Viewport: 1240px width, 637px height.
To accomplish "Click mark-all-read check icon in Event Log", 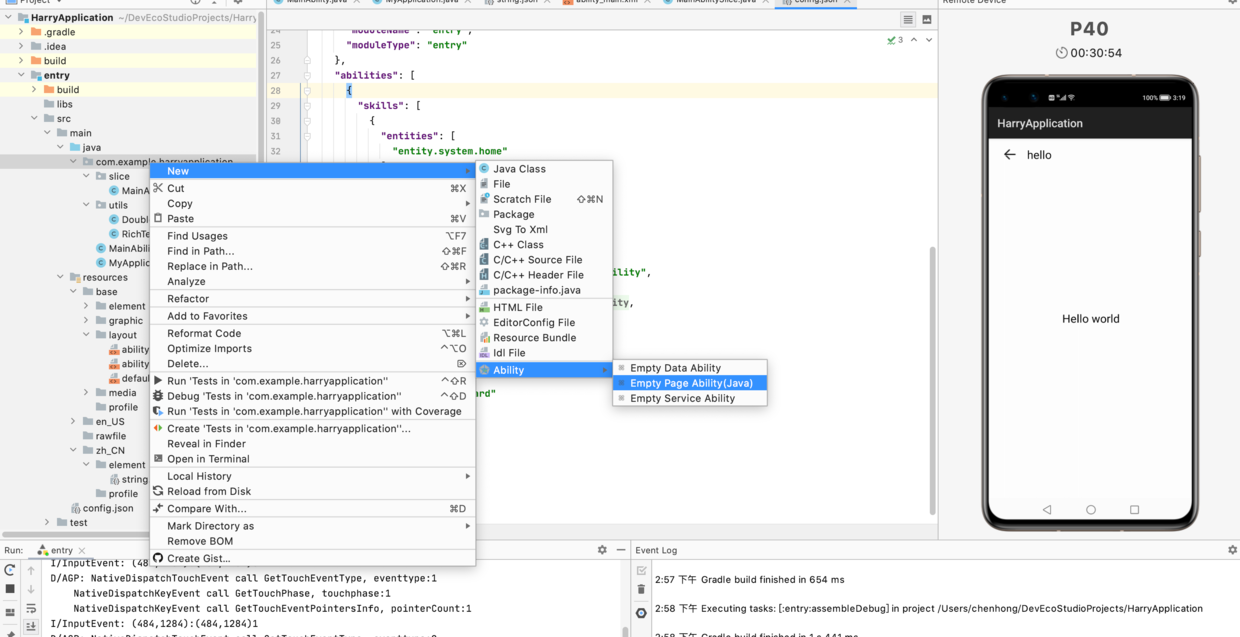I will click(641, 570).
